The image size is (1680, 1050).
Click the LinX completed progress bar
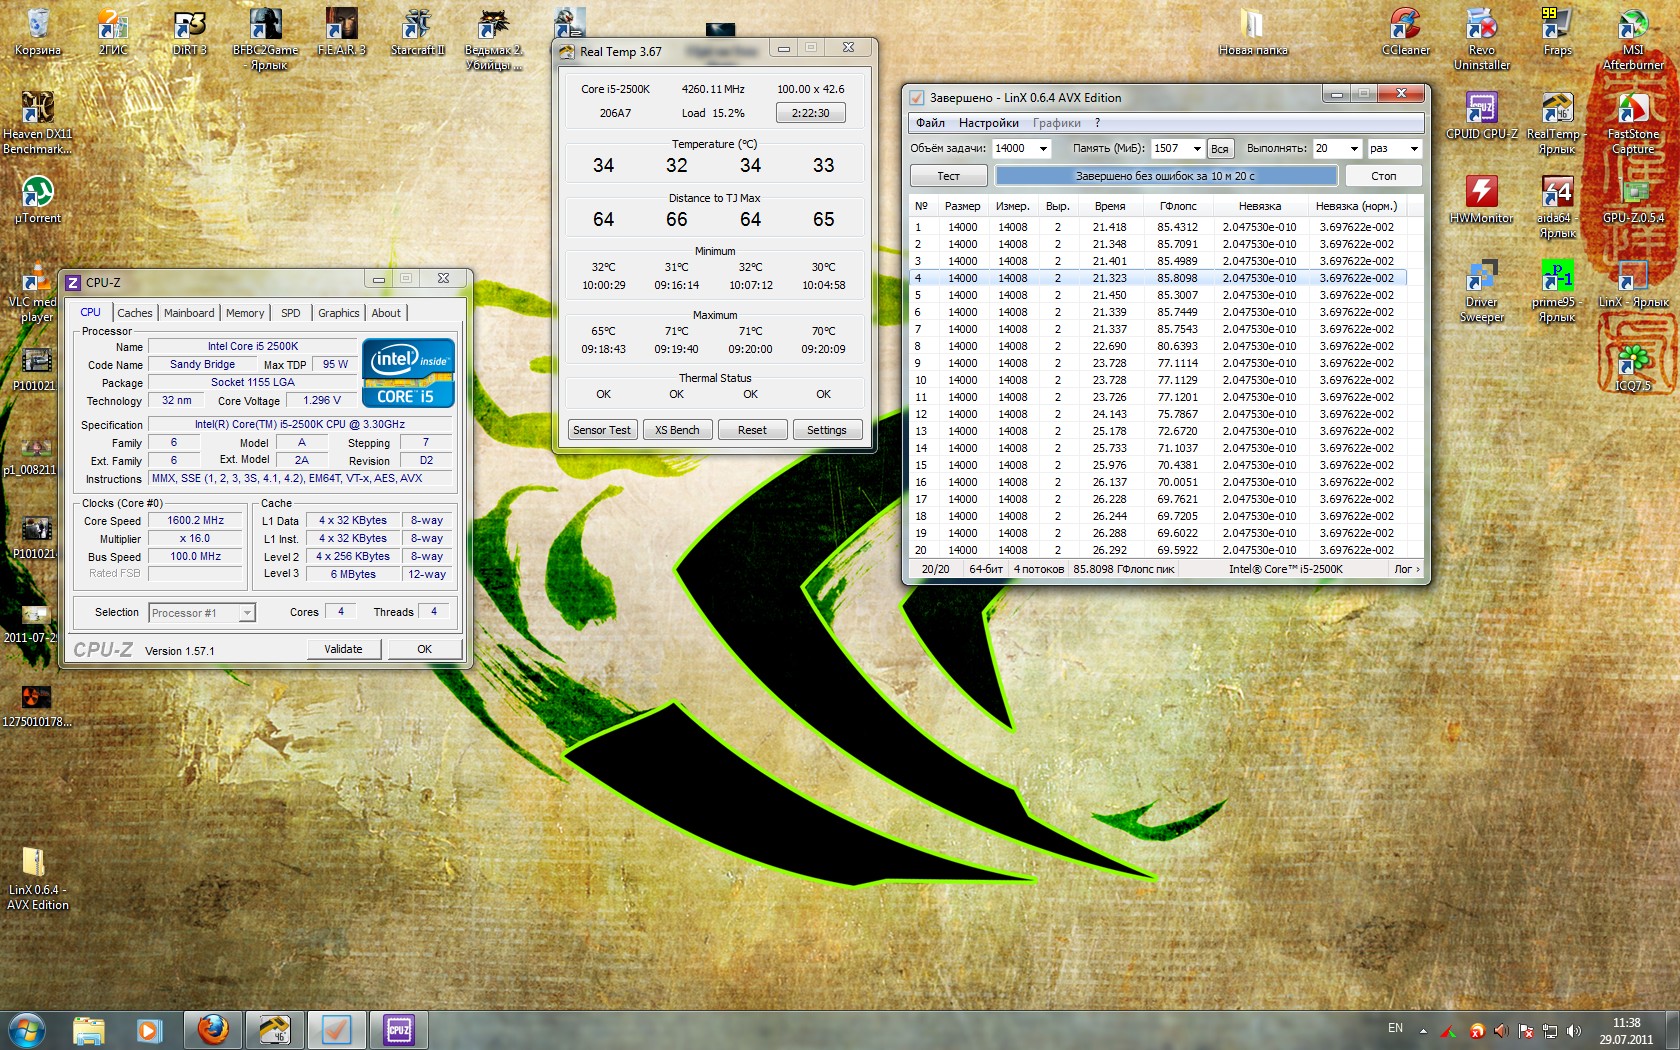coord(1165,176)
